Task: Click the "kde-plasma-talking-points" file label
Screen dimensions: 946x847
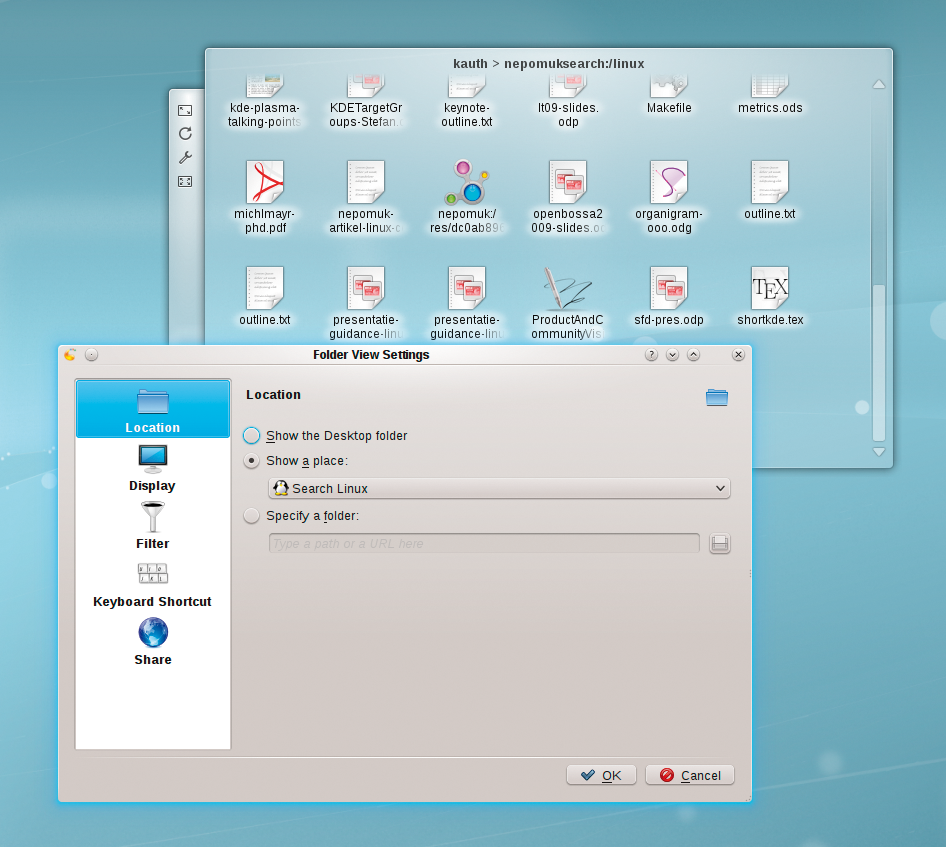Action: [x=265, y=115]
